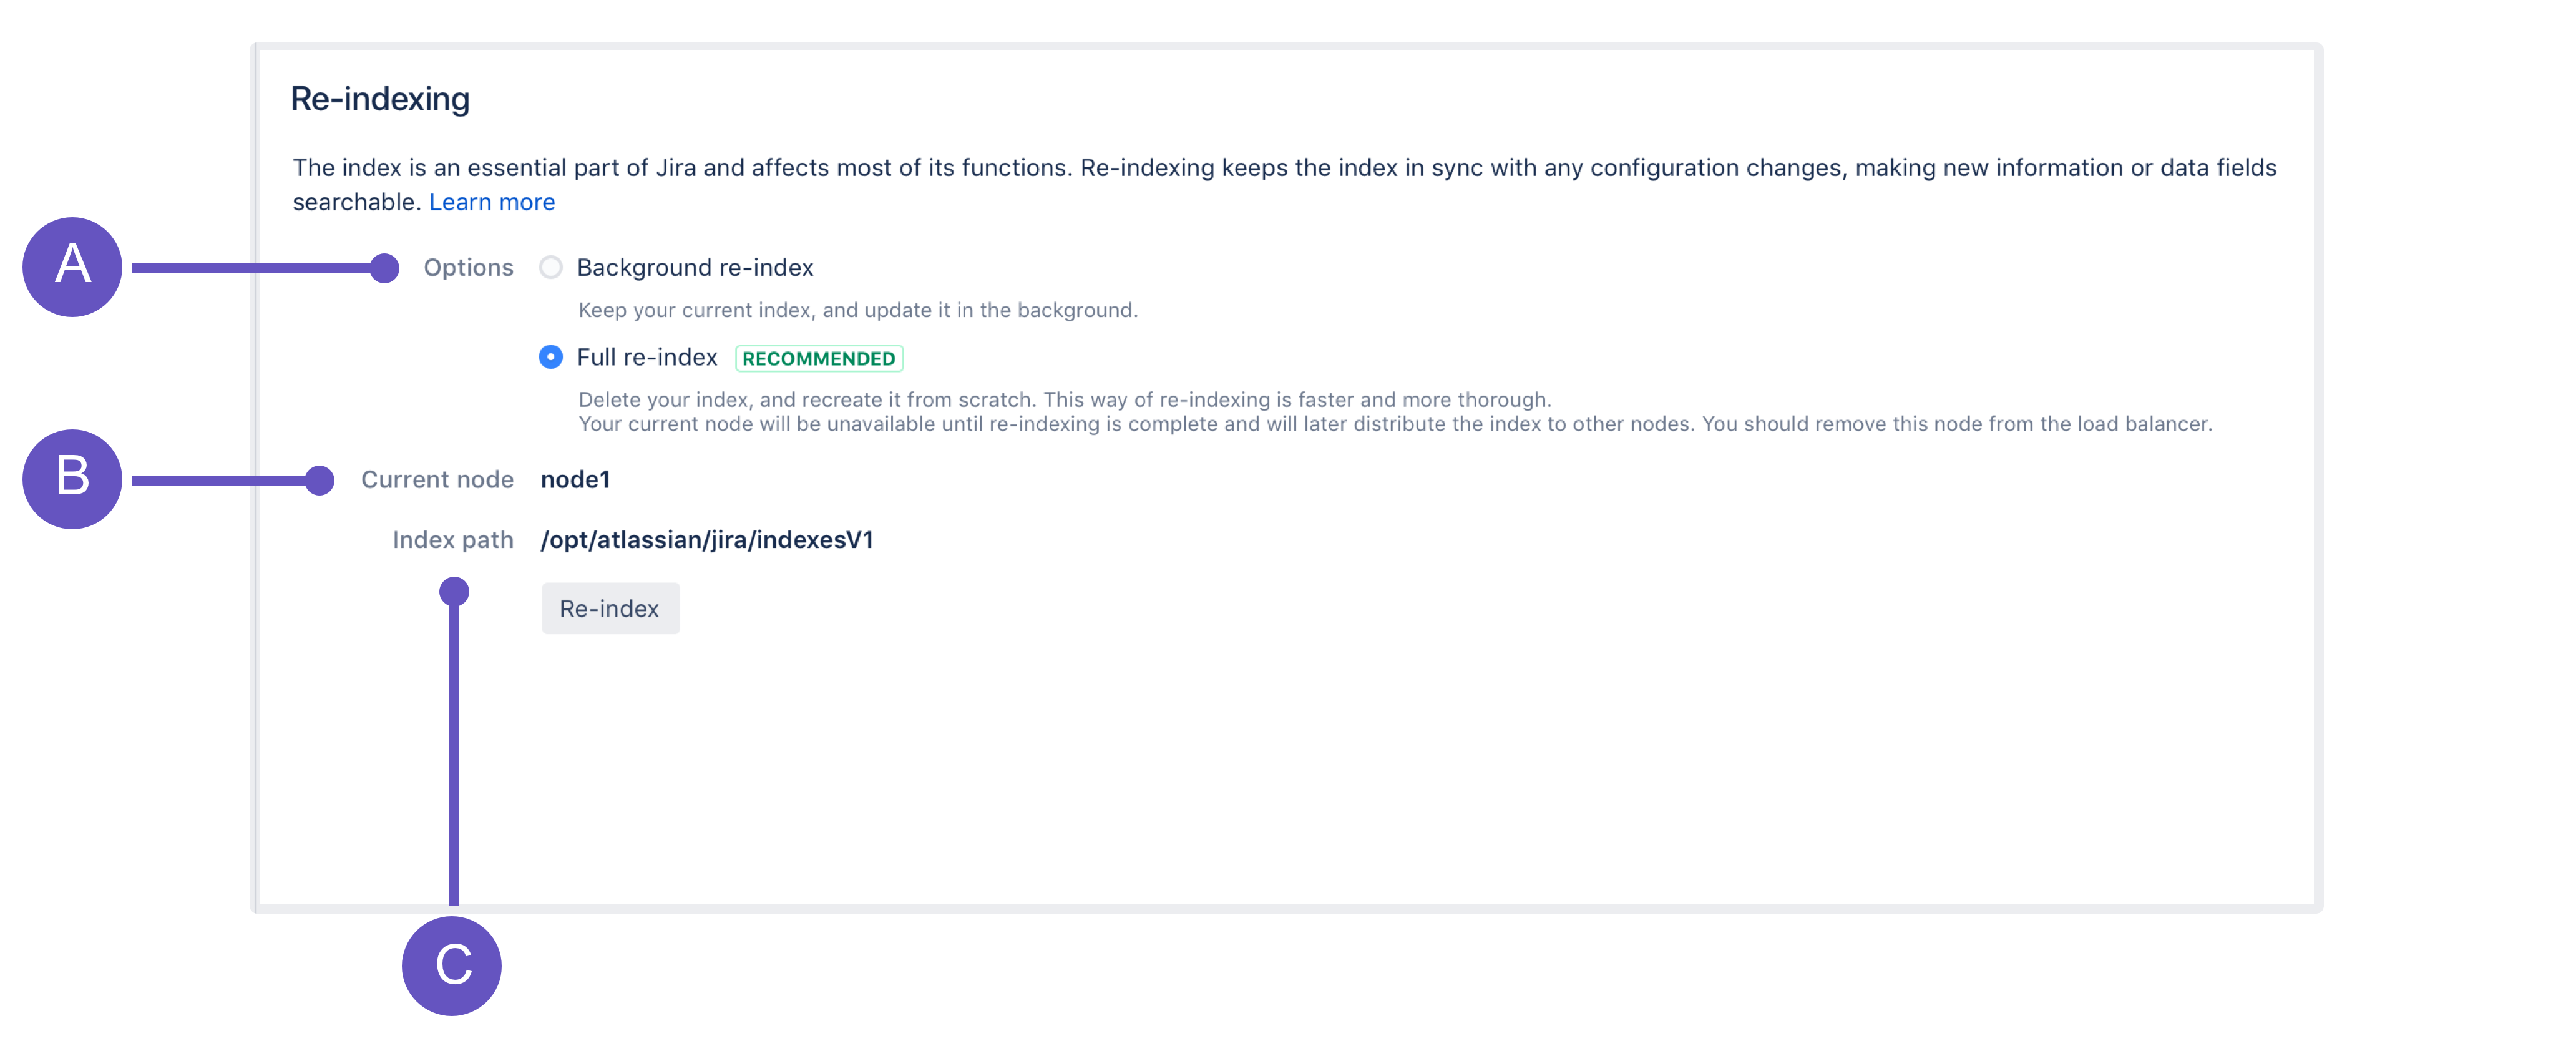Click the Background re-index label text
This screenshot has height=1041, width=2576.
pyautogui.click(x=695, y=267)
